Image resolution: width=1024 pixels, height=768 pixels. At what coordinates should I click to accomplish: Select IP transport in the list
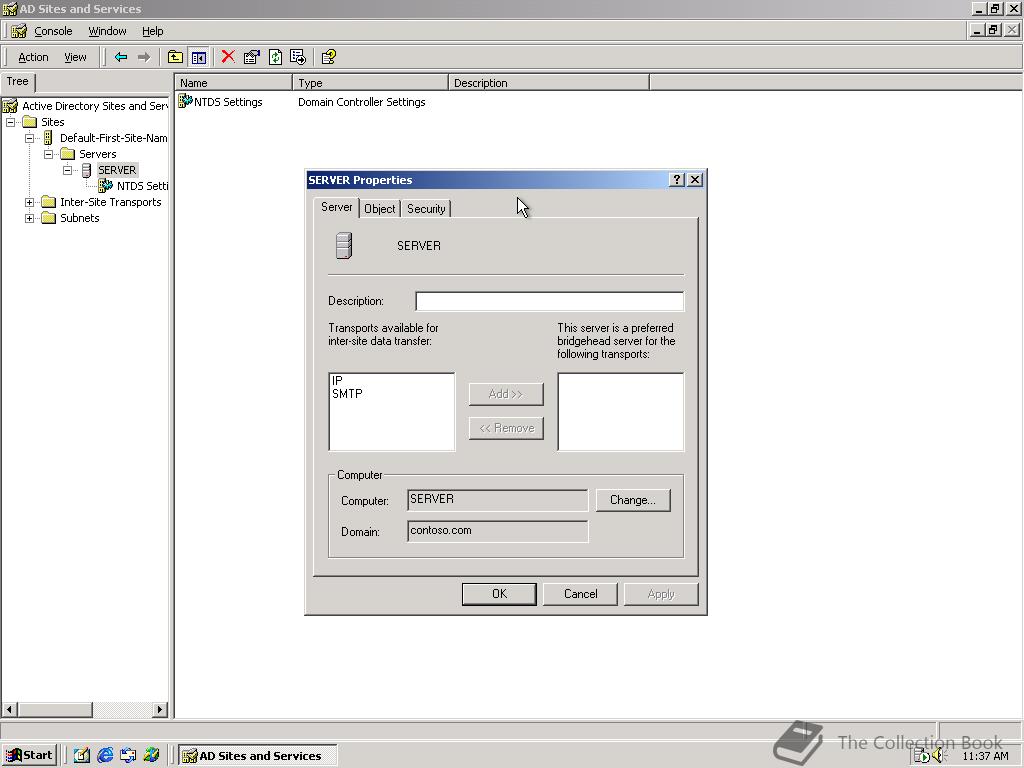point(337,380)
